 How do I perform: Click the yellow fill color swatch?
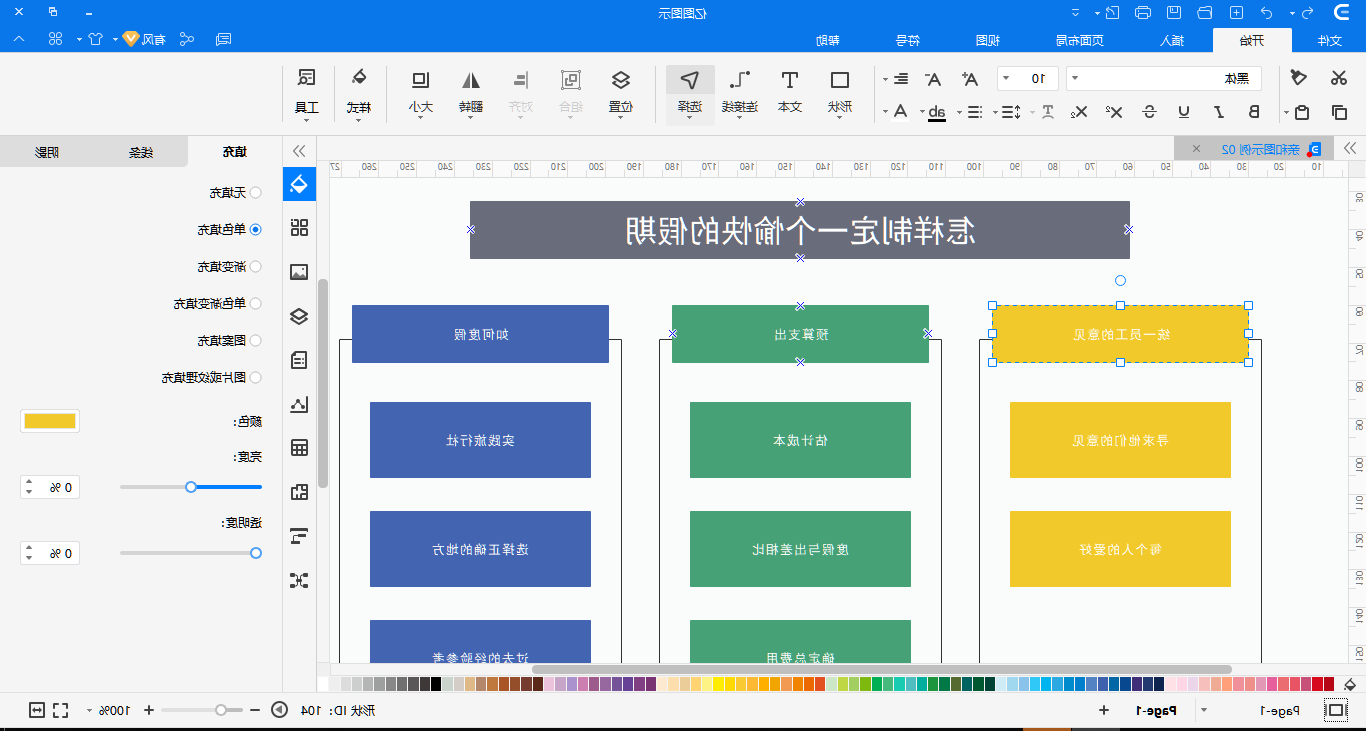click(50, 421)
